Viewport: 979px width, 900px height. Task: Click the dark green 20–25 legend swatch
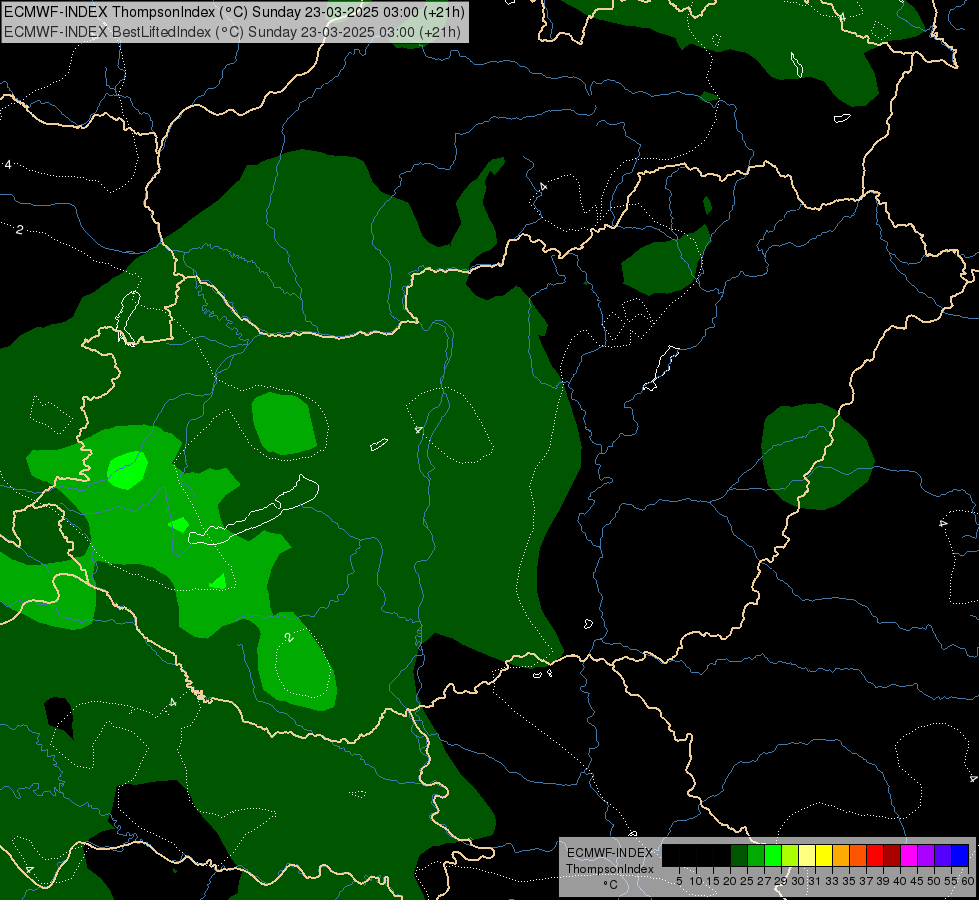point(739,855)
